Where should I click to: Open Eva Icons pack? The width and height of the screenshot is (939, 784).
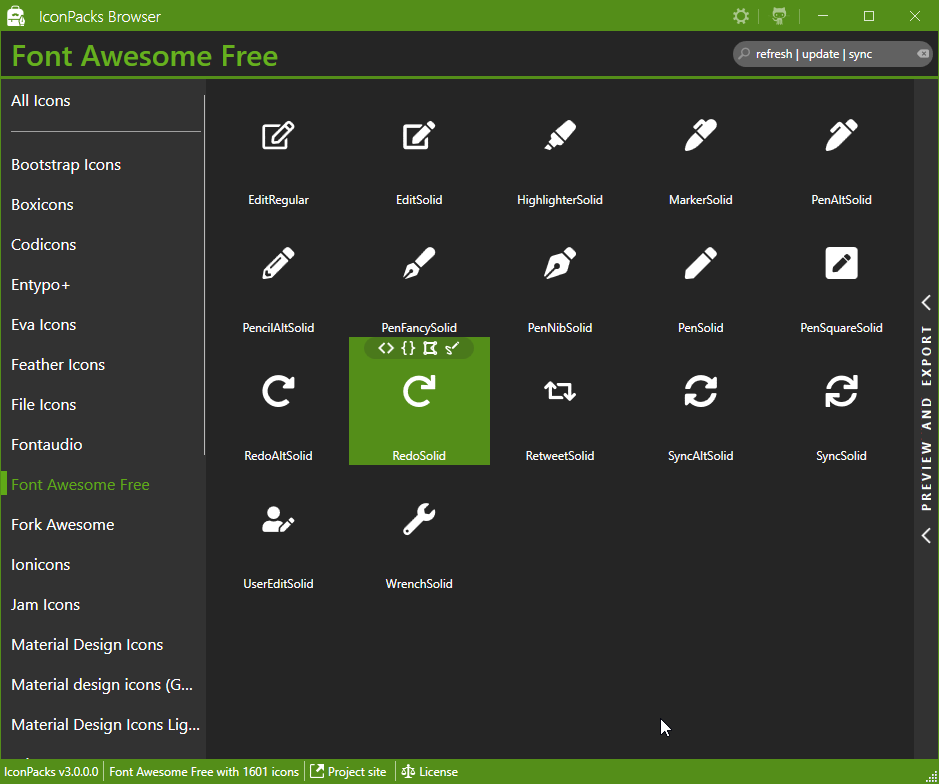pos(43,325)
